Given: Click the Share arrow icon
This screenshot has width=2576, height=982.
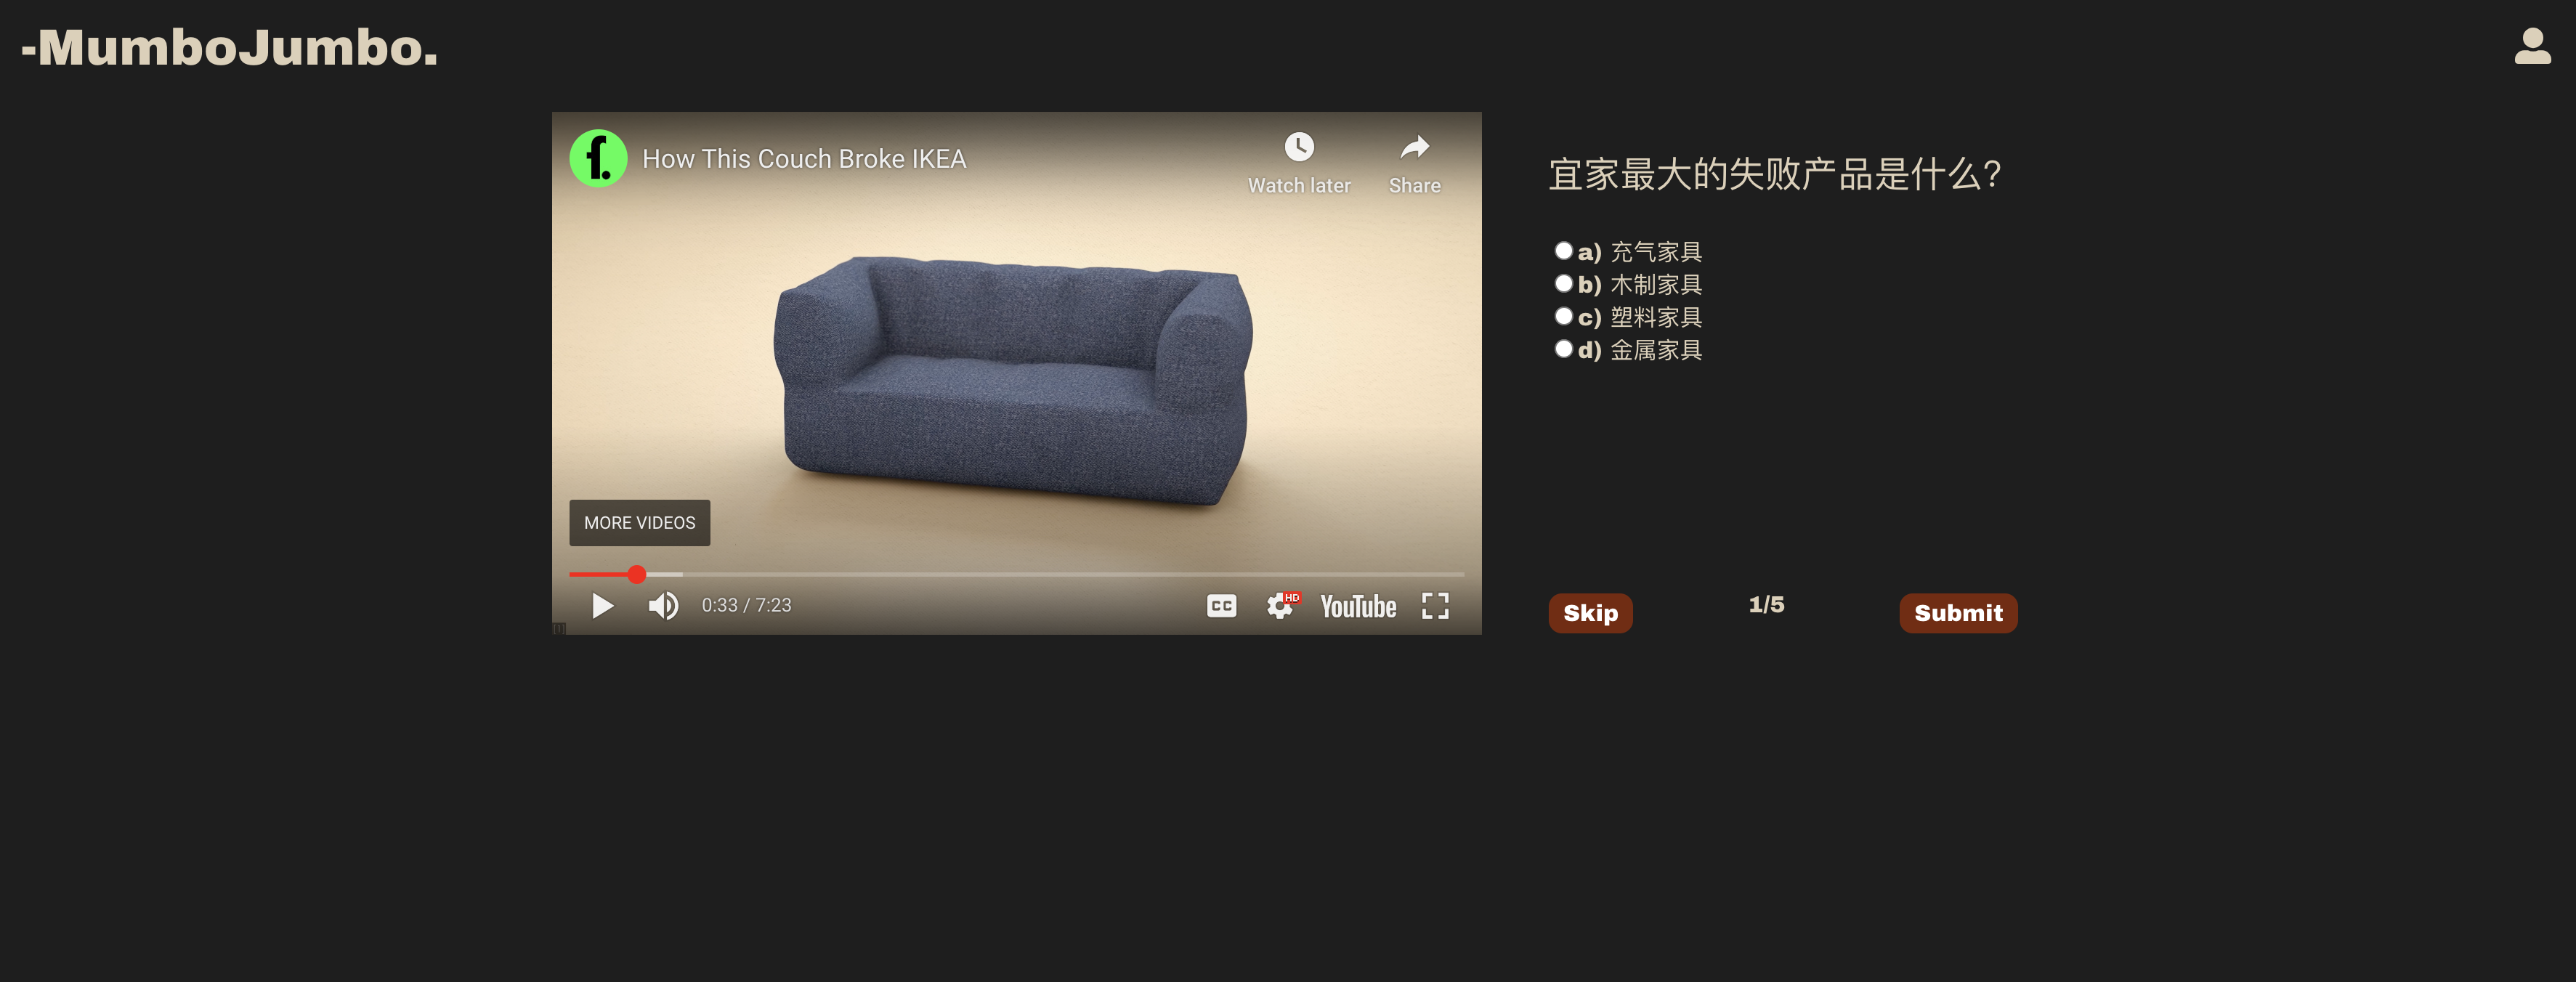Looking at the screenshot, I should pos(1414,148).
